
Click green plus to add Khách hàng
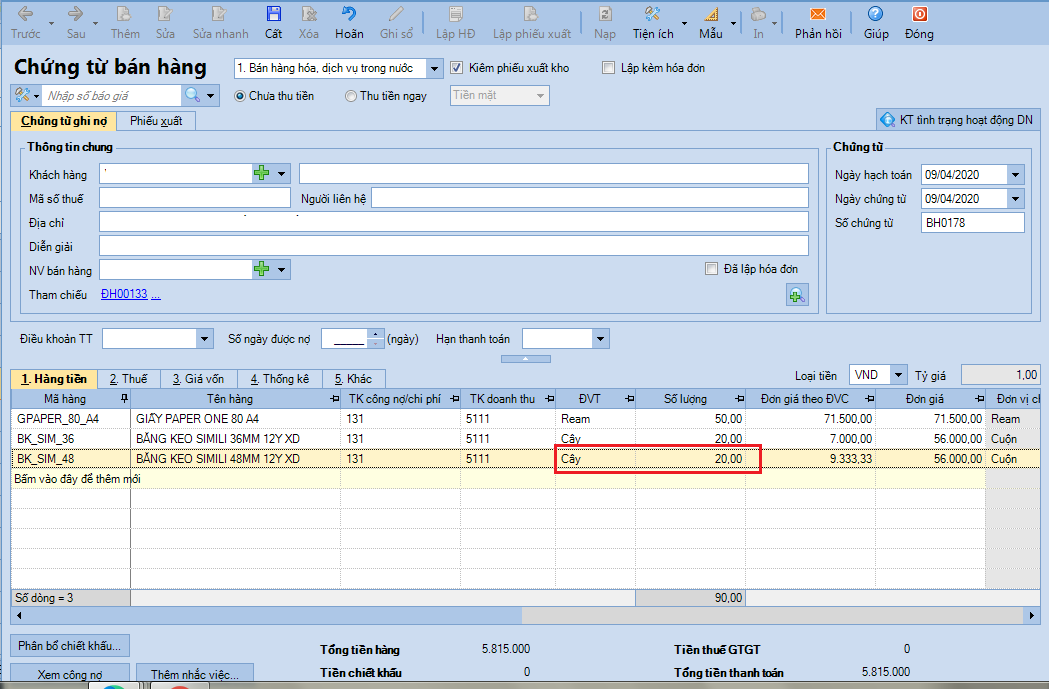tap(262, 174)
